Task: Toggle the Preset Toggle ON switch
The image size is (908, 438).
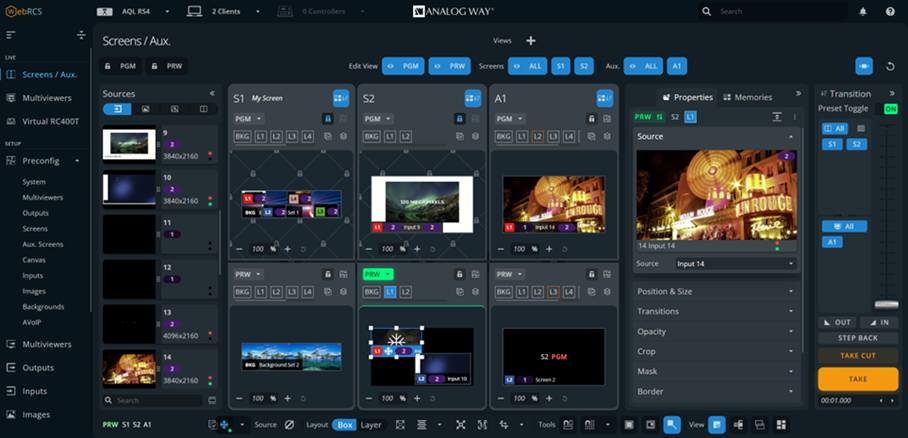Action: tap(889, 109)
